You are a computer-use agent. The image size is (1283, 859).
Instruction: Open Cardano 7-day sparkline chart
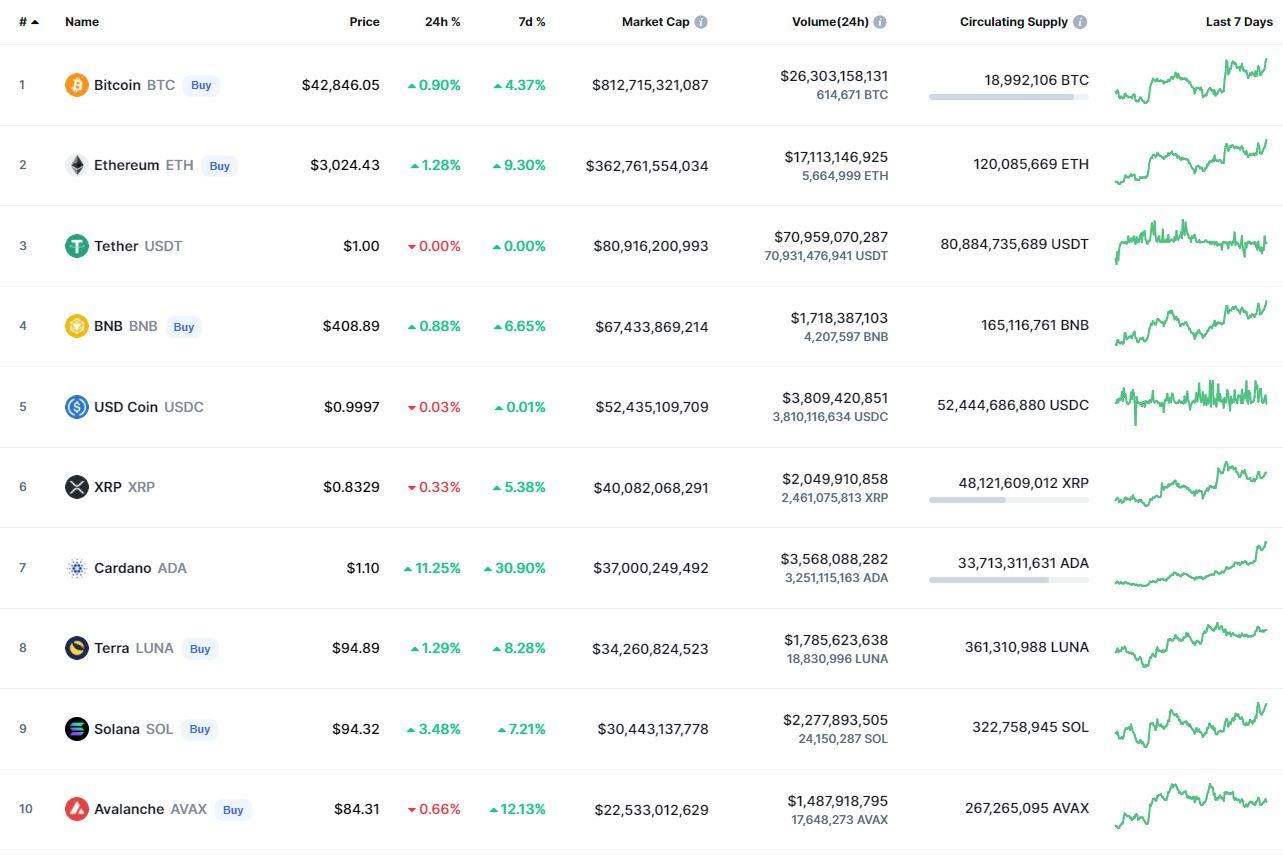click(x=1191, y=564)
